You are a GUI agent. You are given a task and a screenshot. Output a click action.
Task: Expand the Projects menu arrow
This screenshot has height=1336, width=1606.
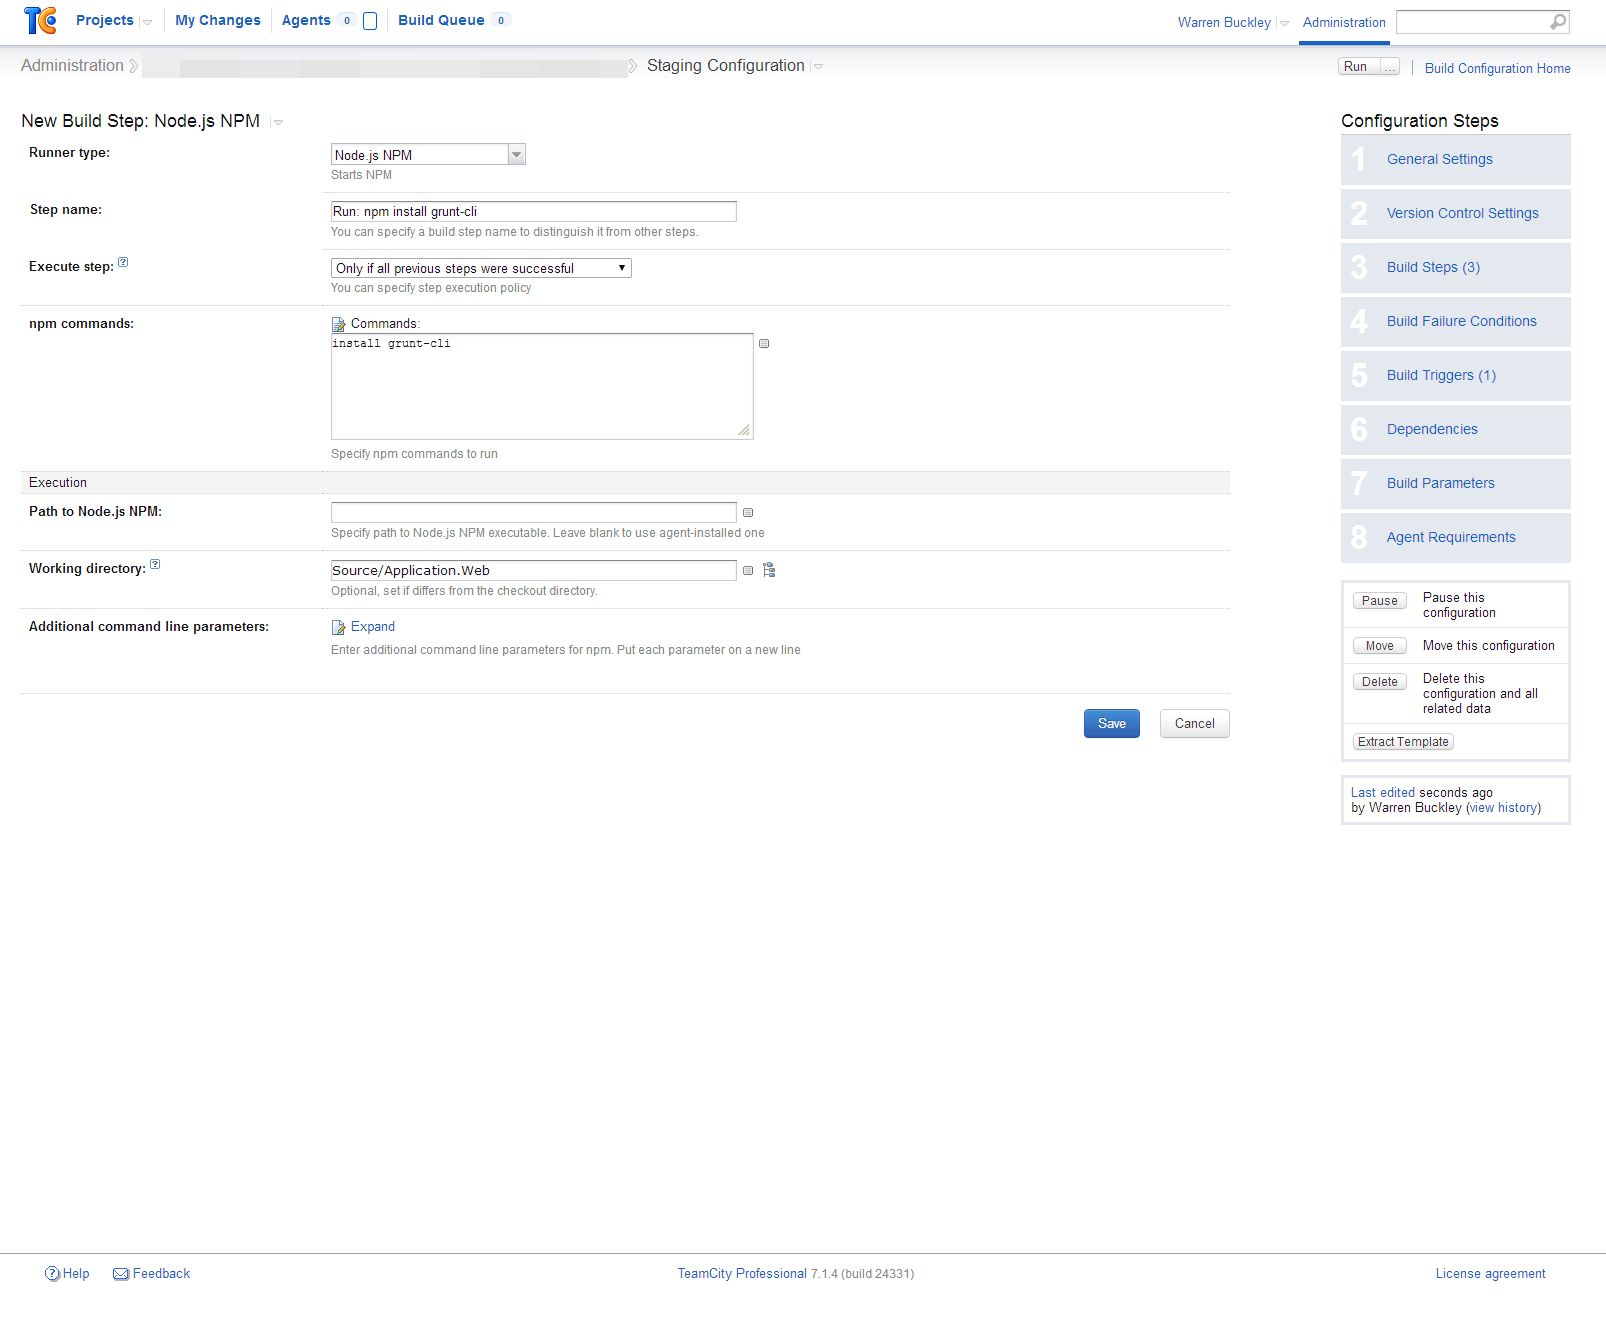[x=147, y=21]
